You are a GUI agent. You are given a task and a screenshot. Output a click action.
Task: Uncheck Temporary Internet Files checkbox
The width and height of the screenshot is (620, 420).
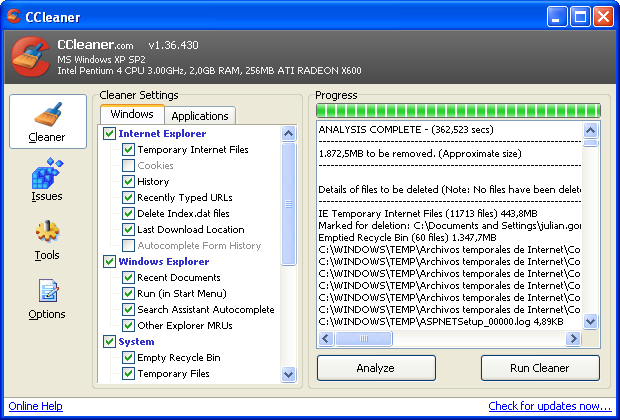(x=128, y=150)
